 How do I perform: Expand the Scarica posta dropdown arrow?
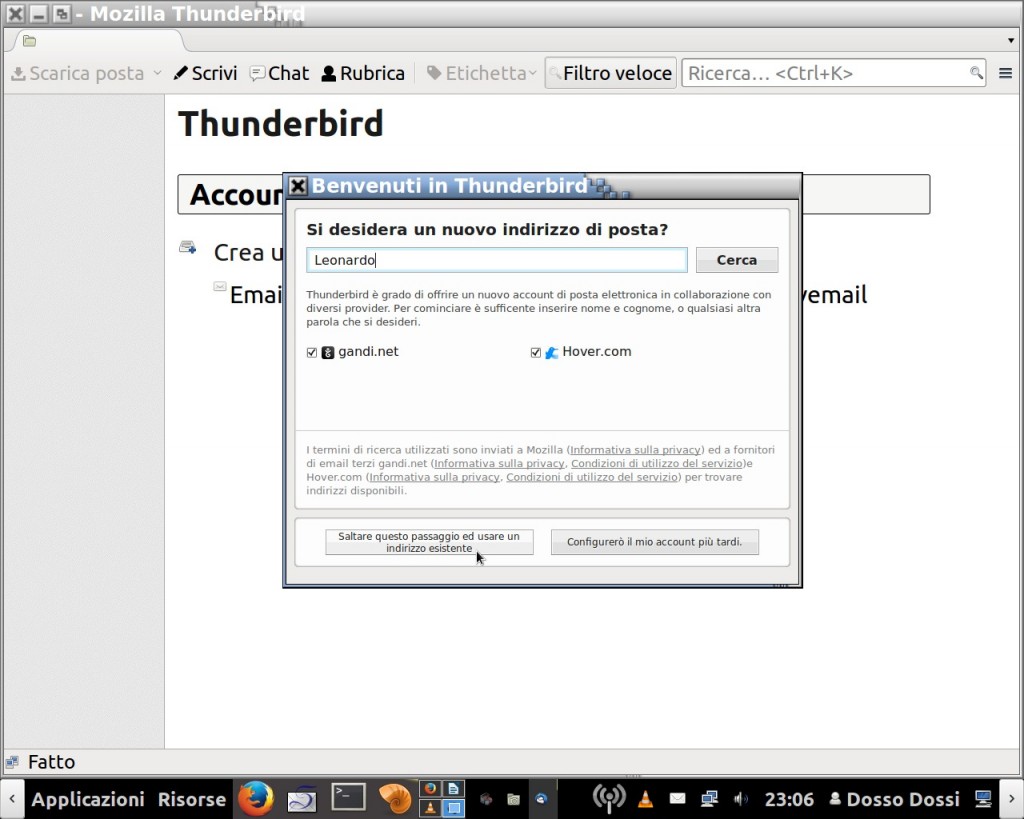(157, 73)
